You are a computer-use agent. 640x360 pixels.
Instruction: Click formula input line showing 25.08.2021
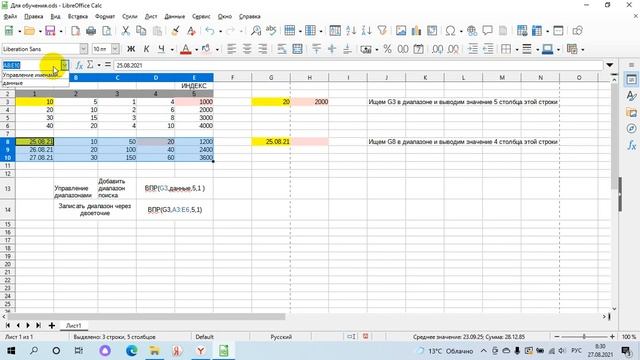coord(358,65)
